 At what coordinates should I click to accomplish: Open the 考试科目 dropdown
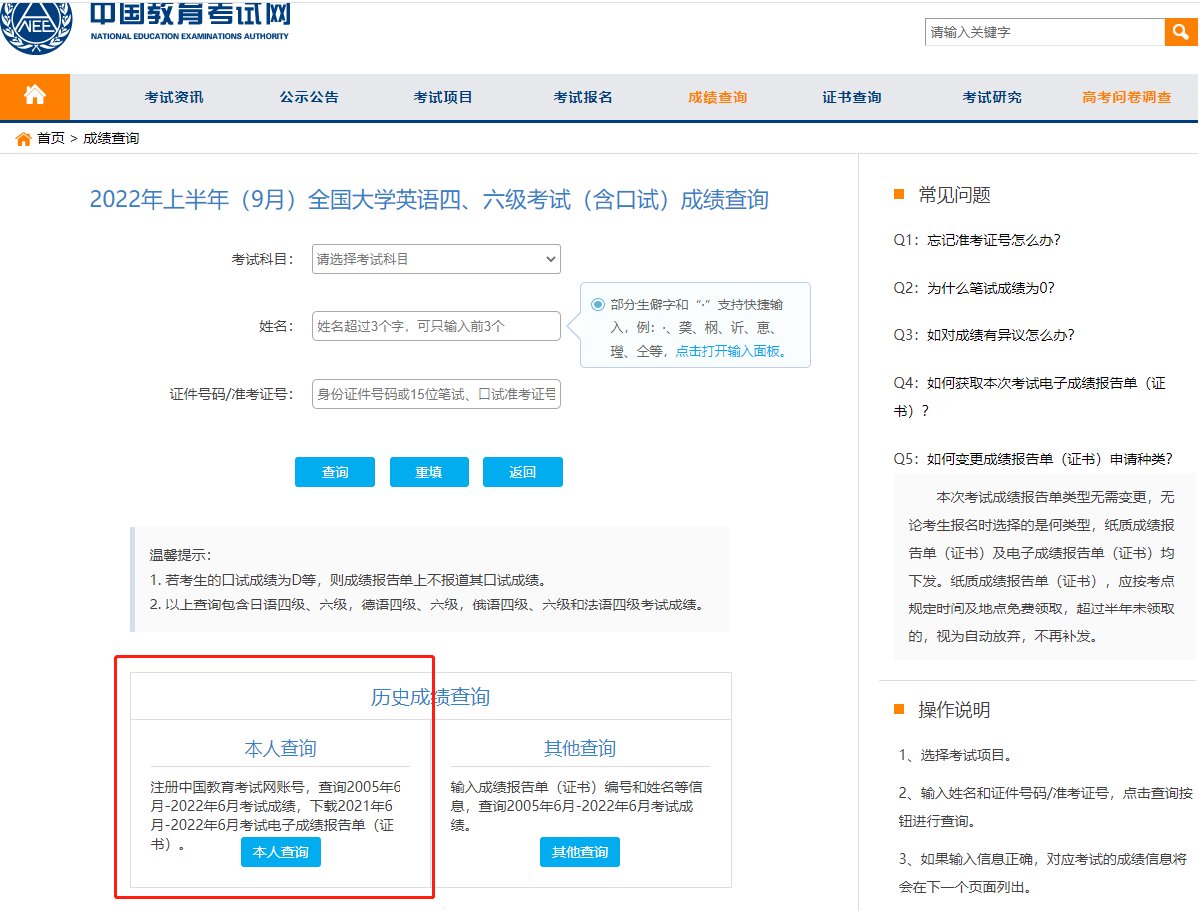(x=436, y=259)
